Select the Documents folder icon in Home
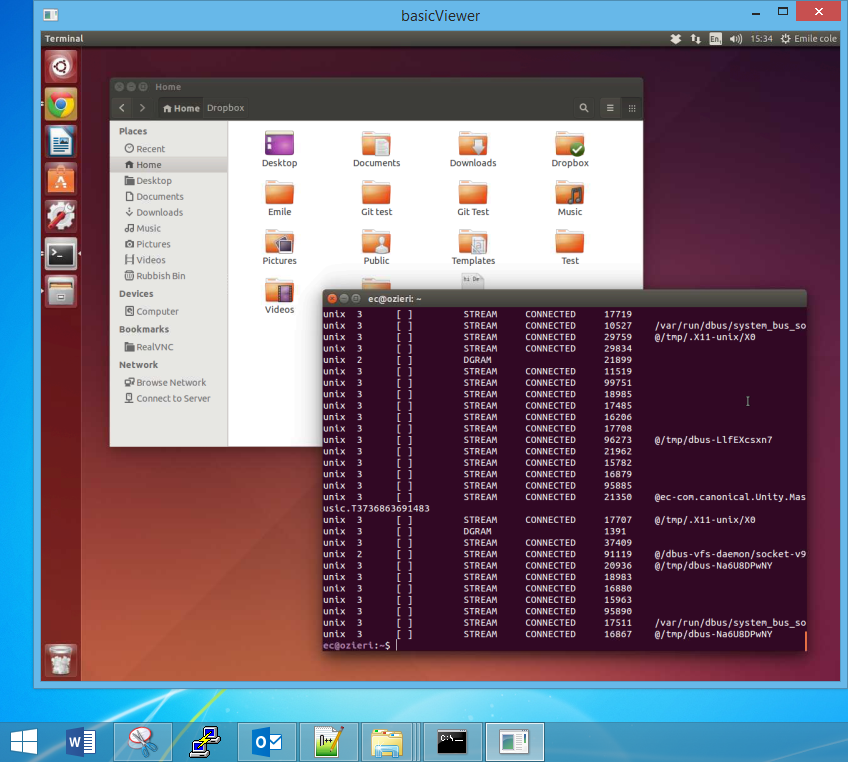 click(376, 149)
